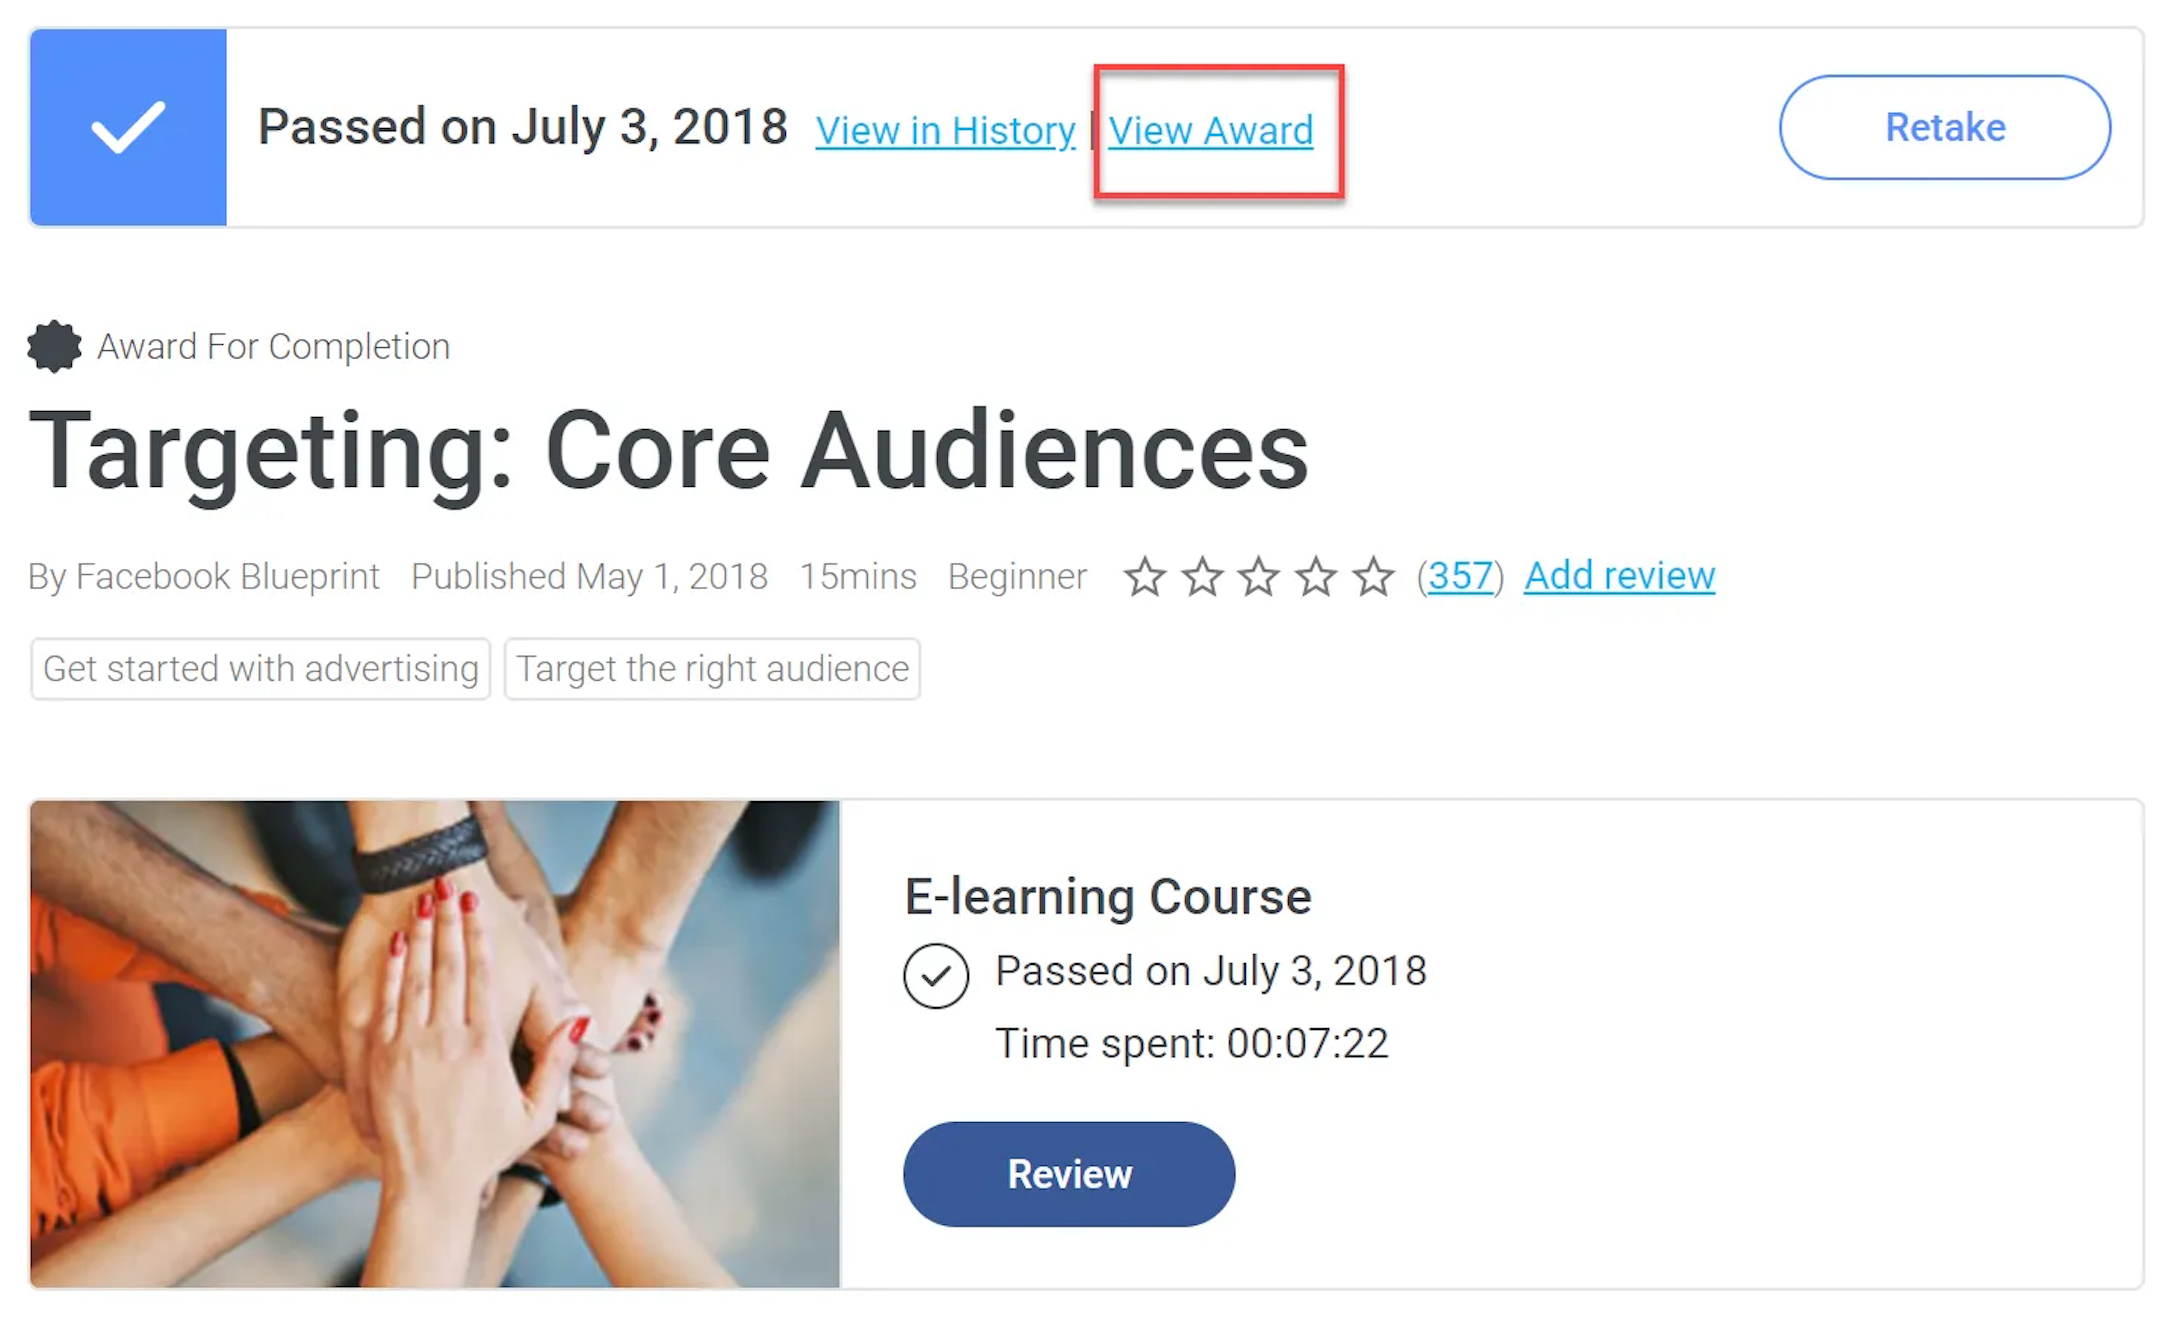The image size is (2168, 1320).
Task: Click the blue checkmark success icon
Action: tap(127, 127)
